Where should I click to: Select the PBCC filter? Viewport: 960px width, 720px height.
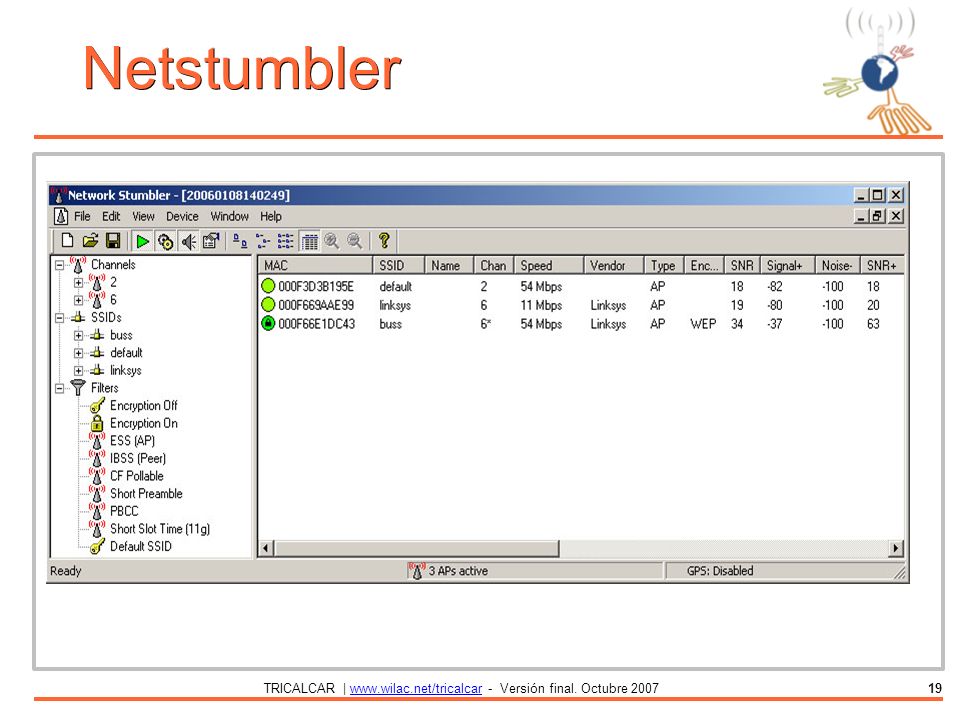click(x=124, y=511)
